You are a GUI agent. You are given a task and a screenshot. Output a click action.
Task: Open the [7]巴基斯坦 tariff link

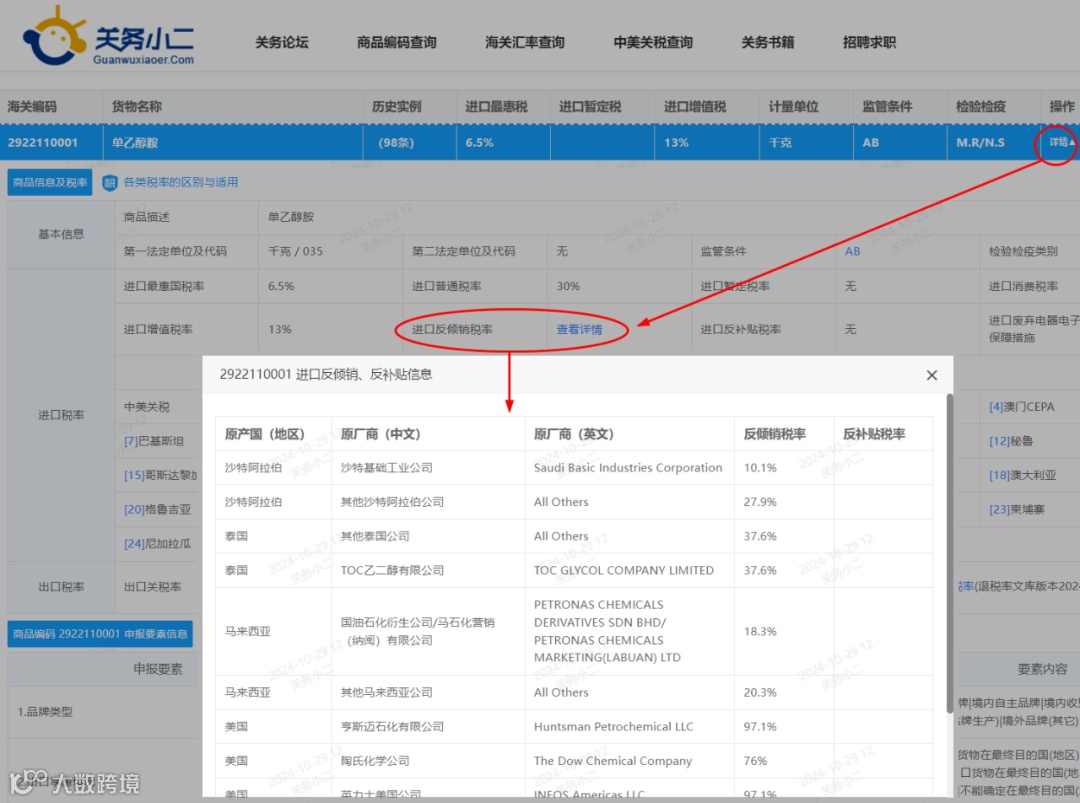pyautogui.click(x=154, y=441)
